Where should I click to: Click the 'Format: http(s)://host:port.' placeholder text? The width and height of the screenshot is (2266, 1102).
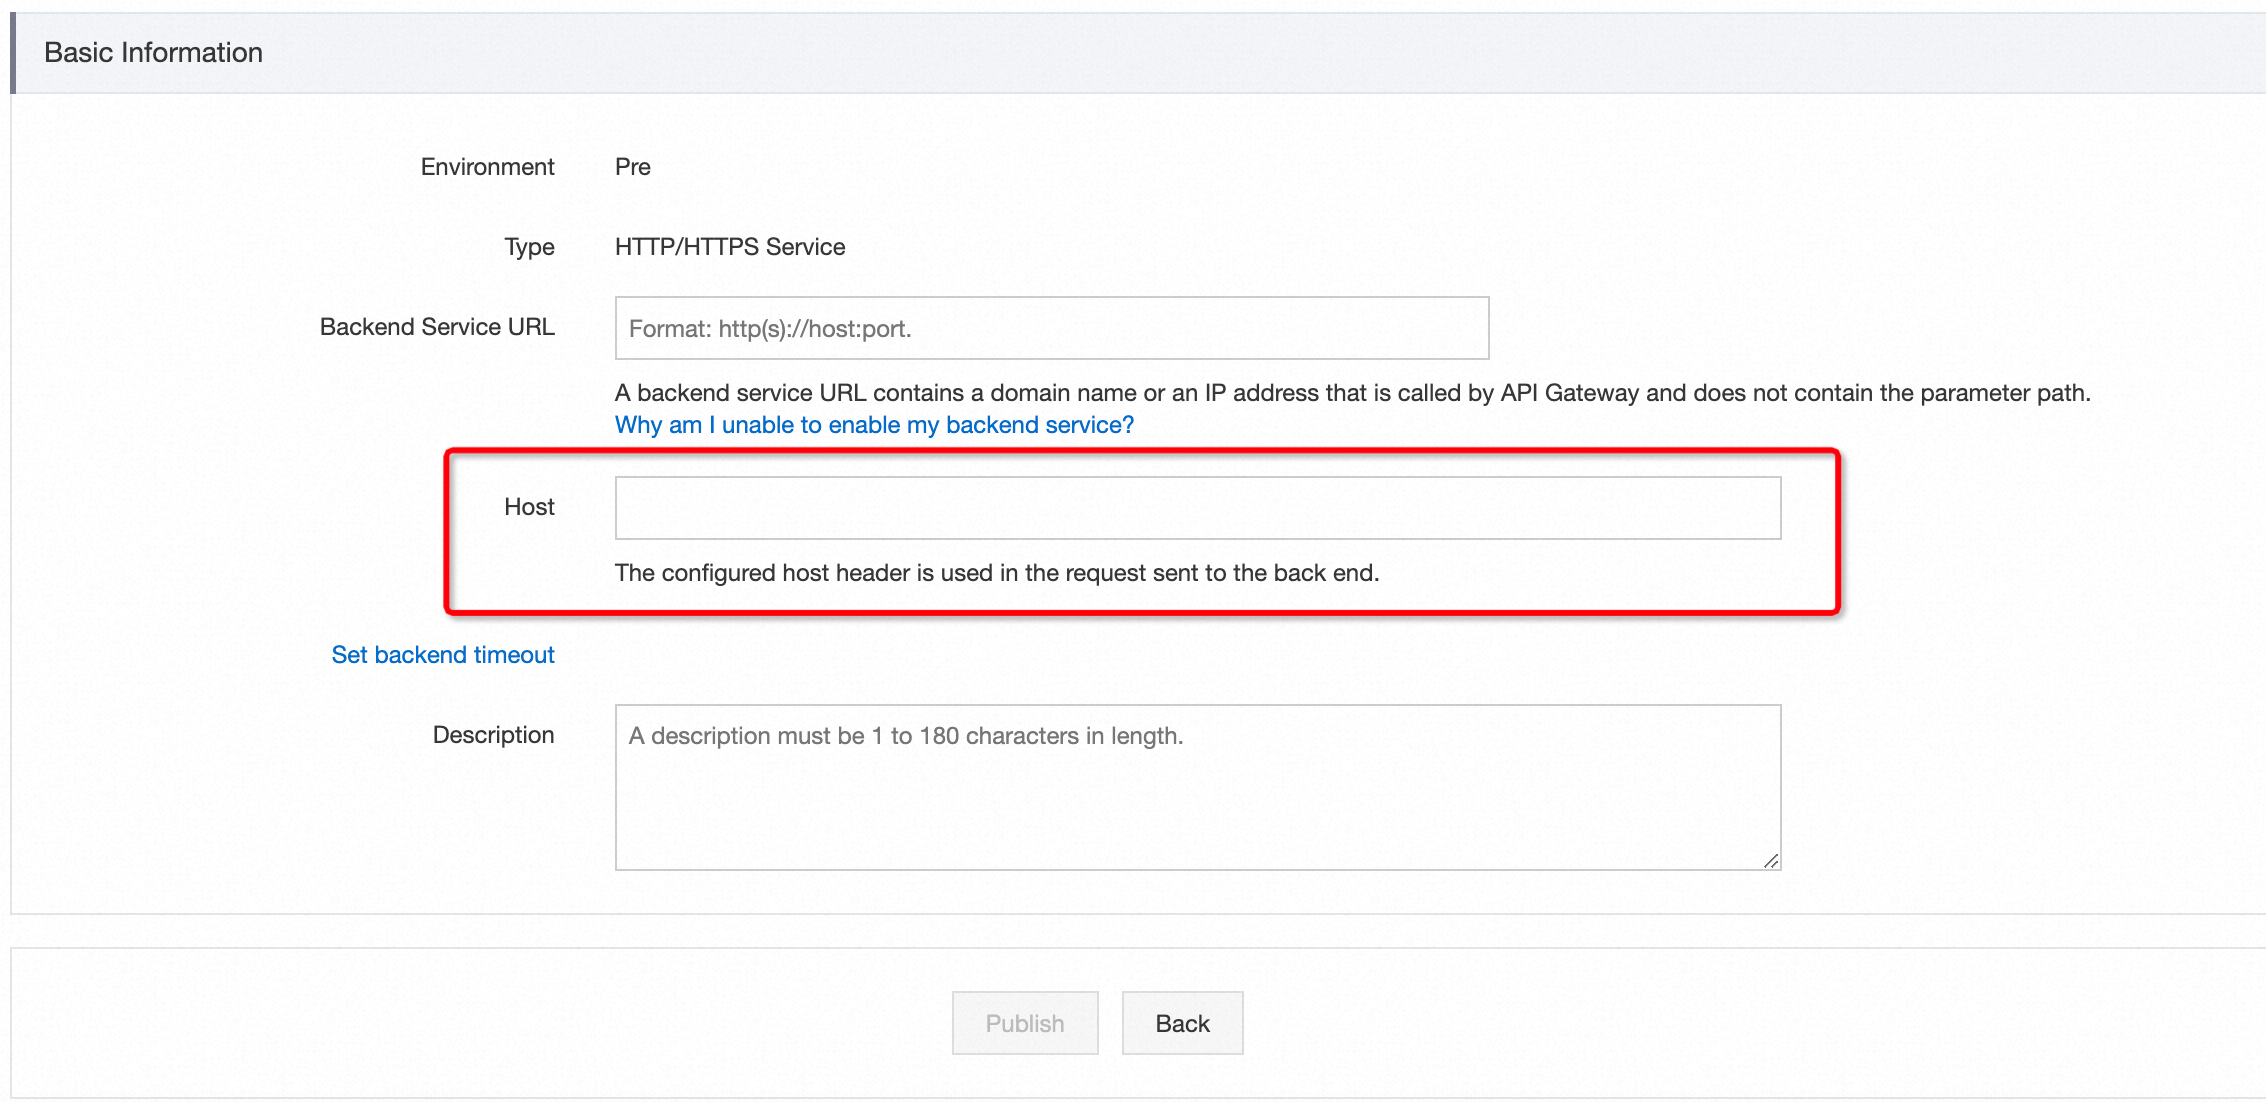[x=770, y=329]
